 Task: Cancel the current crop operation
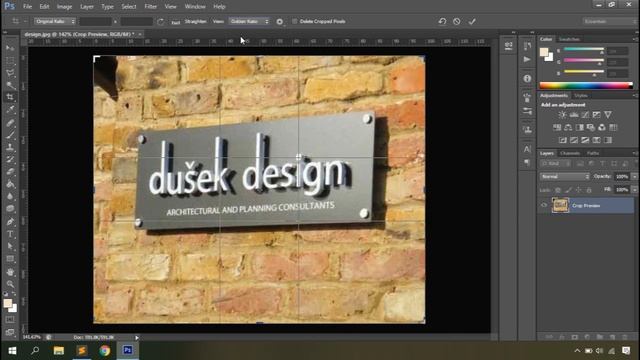tap(457, 22)
